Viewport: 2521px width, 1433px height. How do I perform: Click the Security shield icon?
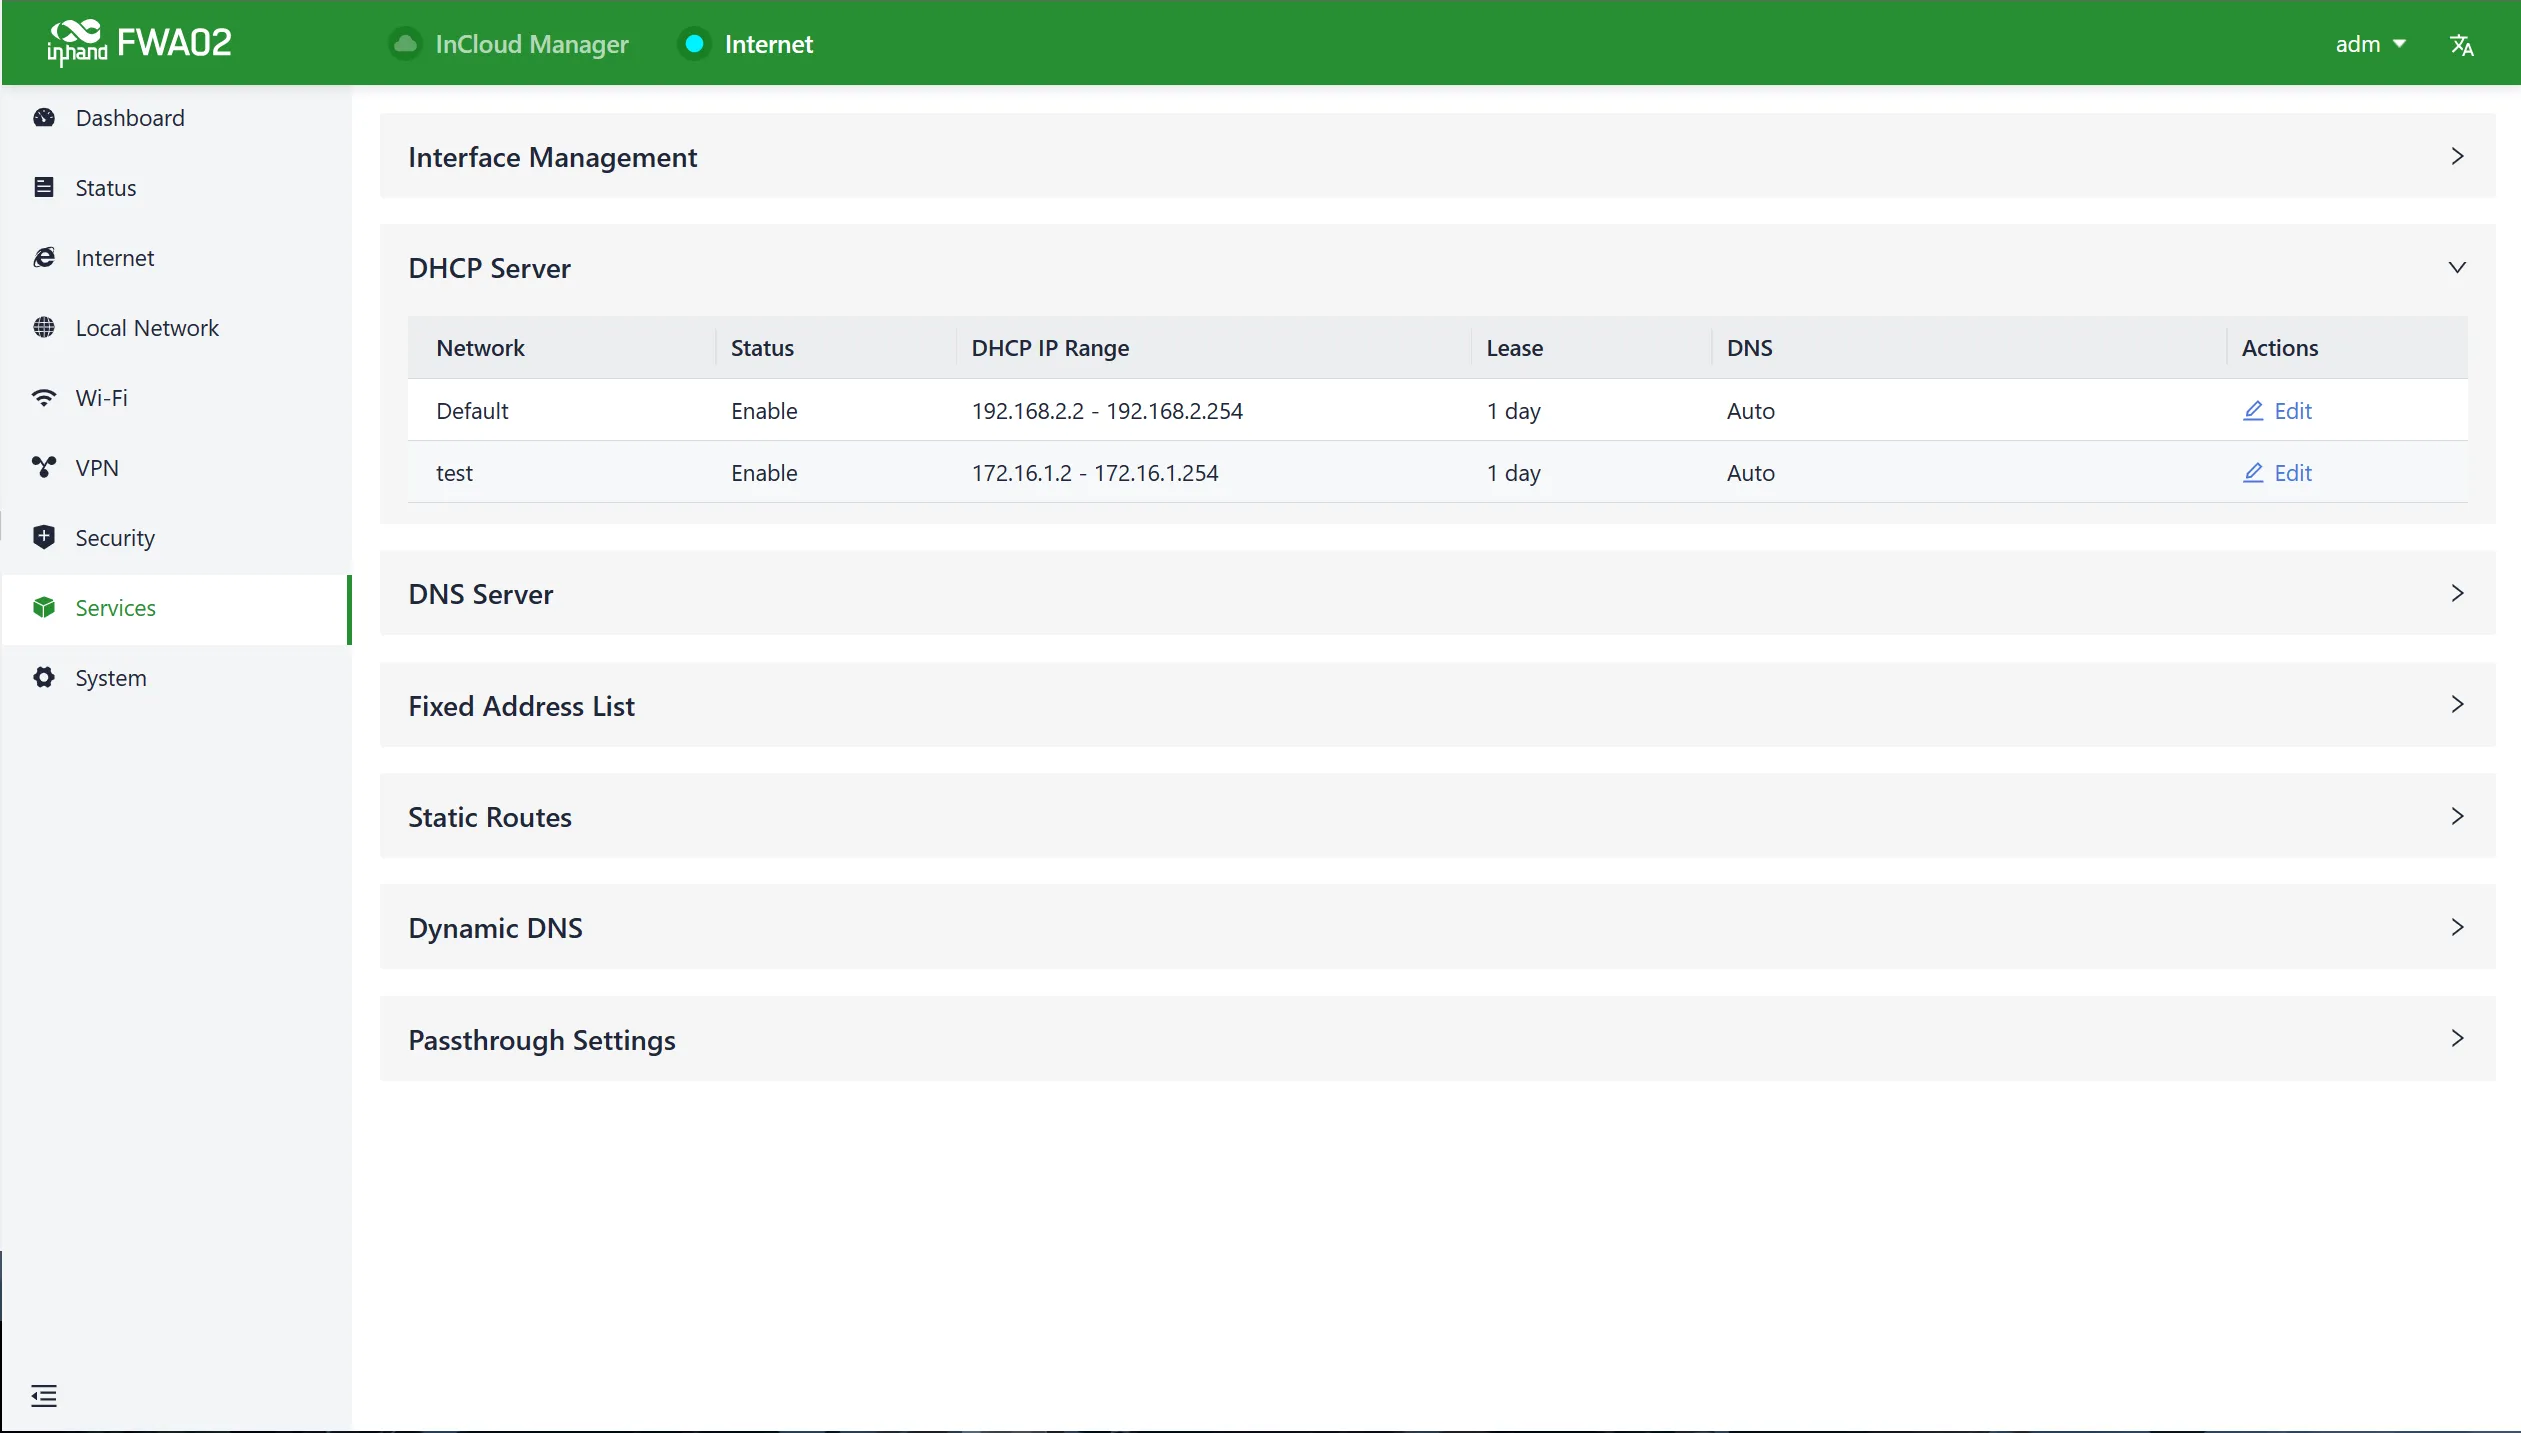[44, 538]
